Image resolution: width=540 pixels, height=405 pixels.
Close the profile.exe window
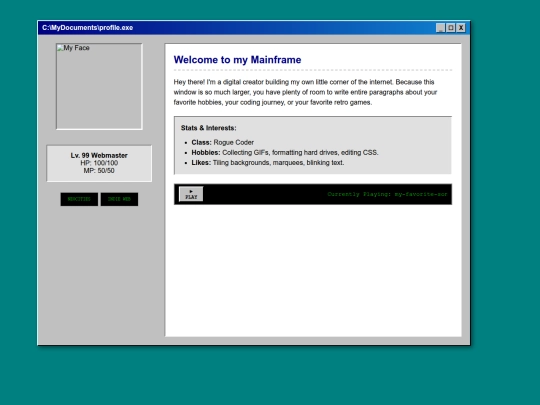click(x=461, y=28)
